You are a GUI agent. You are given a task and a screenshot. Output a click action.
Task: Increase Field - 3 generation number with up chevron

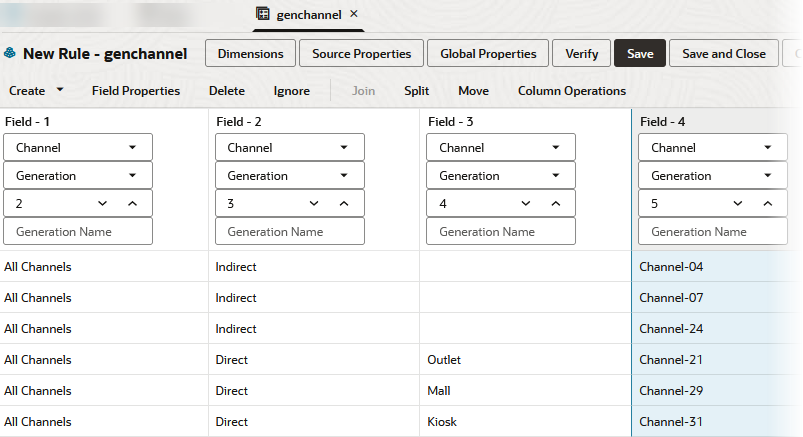tap(555, 203)
